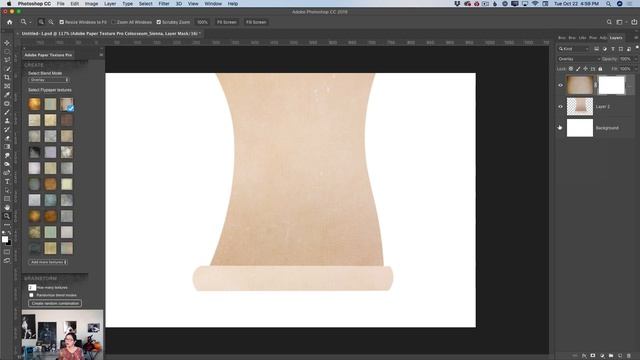Select the Gradient tool
Viewport: 640px width, 360px height.
(7, 147)
